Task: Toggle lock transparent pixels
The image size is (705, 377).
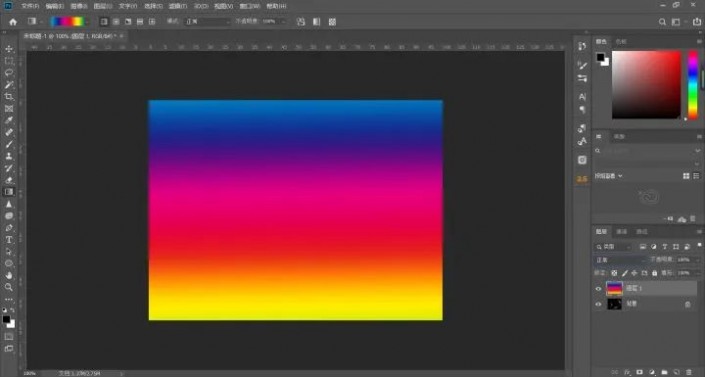Action: click(614, 273)
